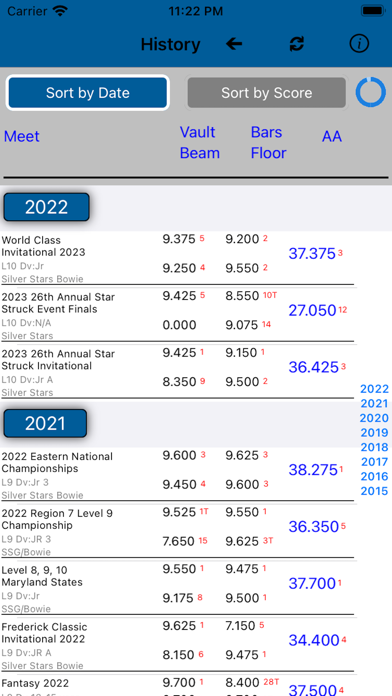Jump to 2019 in year index
The image size is (392, 696).
[374, 433]
